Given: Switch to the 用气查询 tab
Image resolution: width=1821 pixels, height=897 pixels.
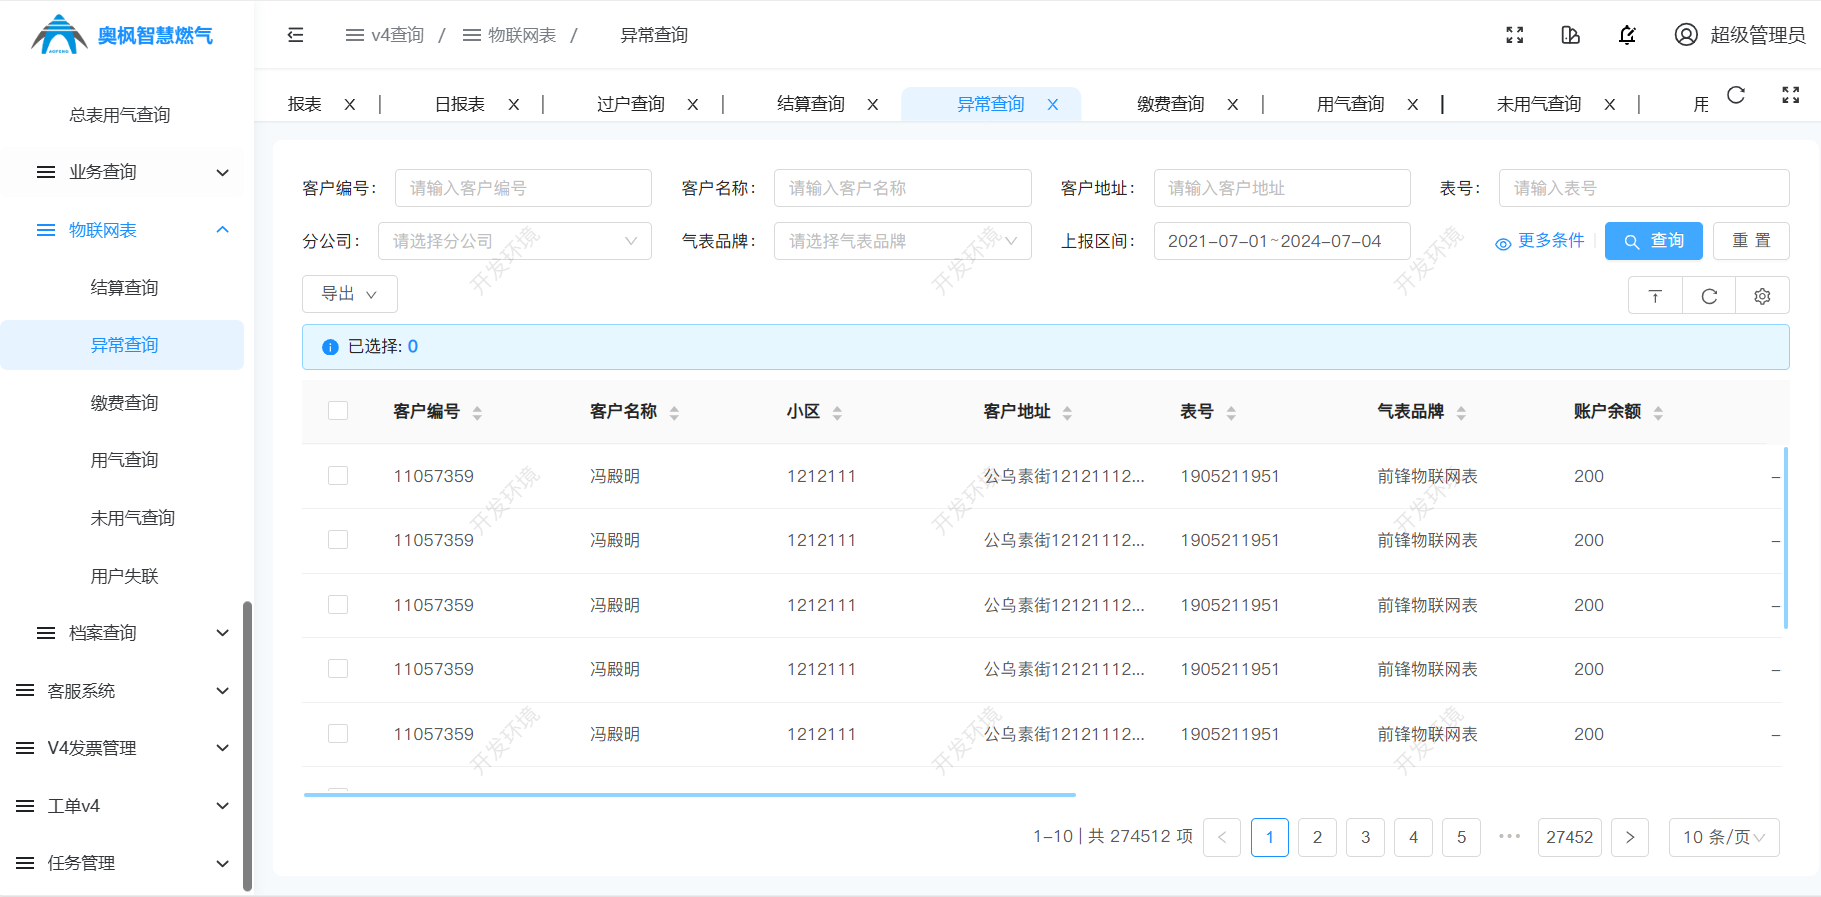Looking at the screenshot, I should (1350, 104).
